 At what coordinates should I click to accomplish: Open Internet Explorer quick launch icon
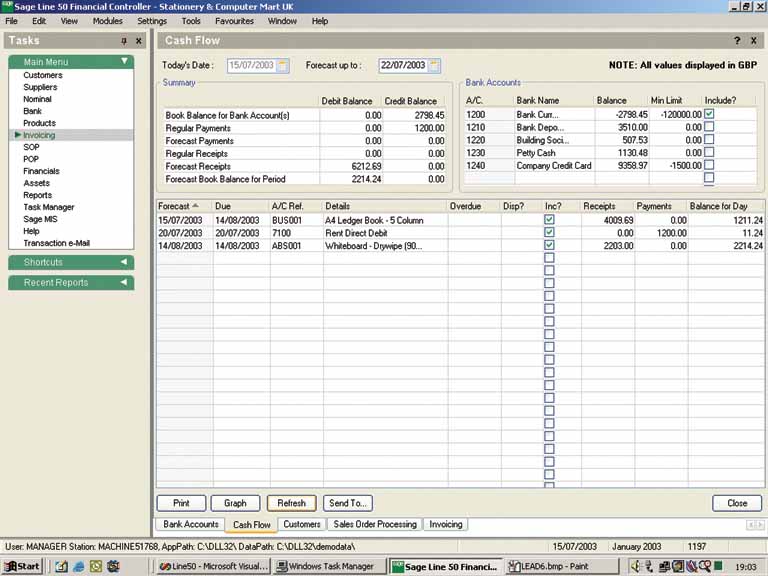pyautogui.click(x=78, y=567)
